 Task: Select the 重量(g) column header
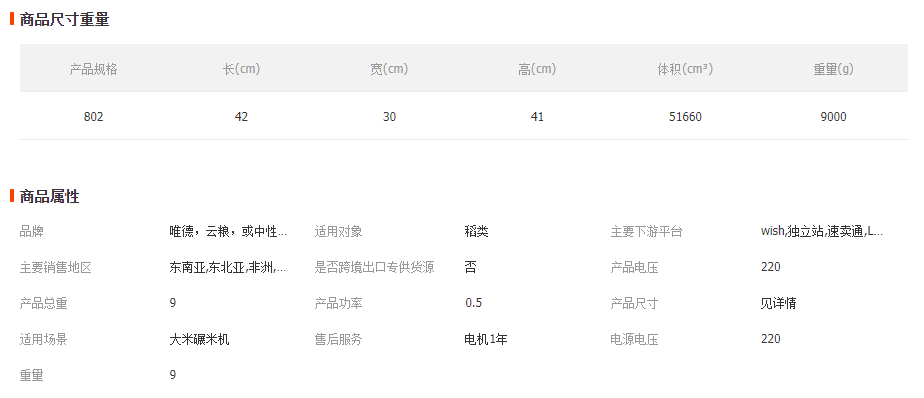[x=833, y=69]
